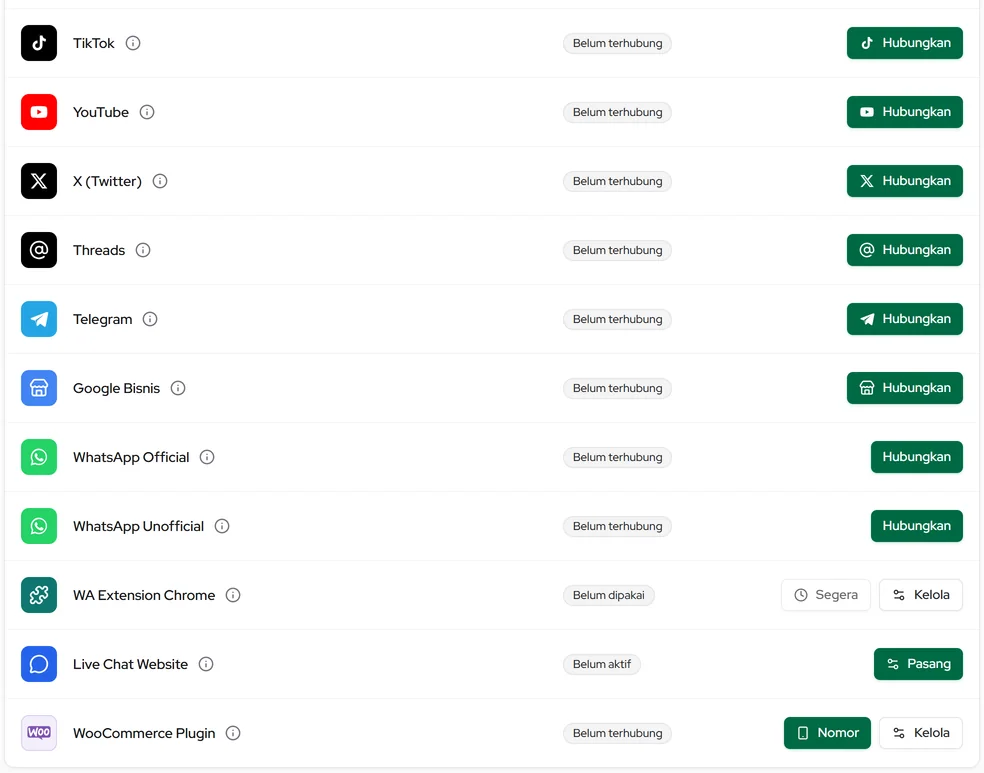Open WhatsApp Official info icon
The width and height of the screenshot is (984, 773).
pyautogui.click(x=207, y=457)
